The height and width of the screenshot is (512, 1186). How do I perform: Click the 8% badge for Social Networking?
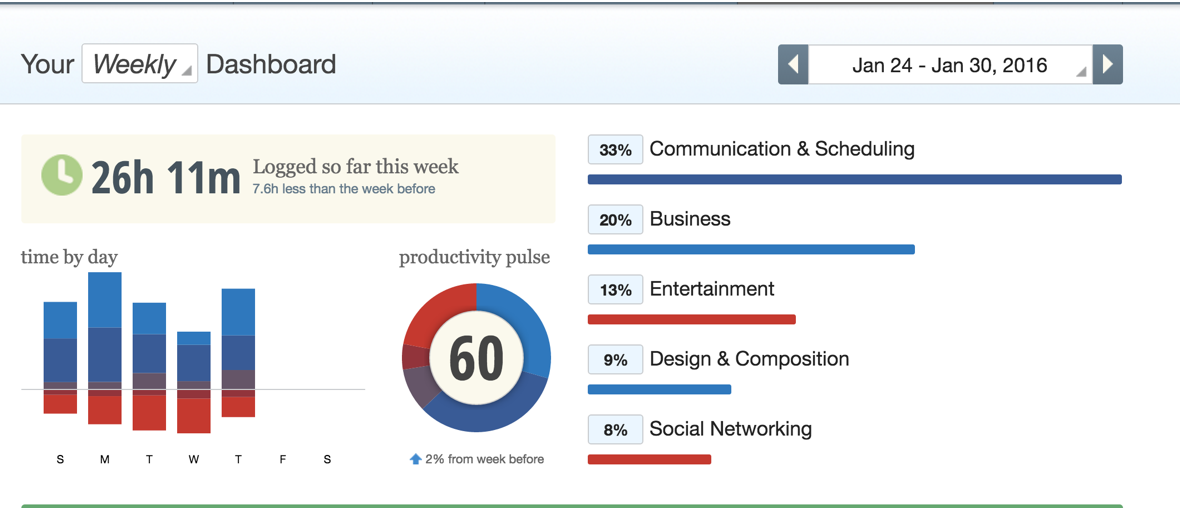click(615, 430)
